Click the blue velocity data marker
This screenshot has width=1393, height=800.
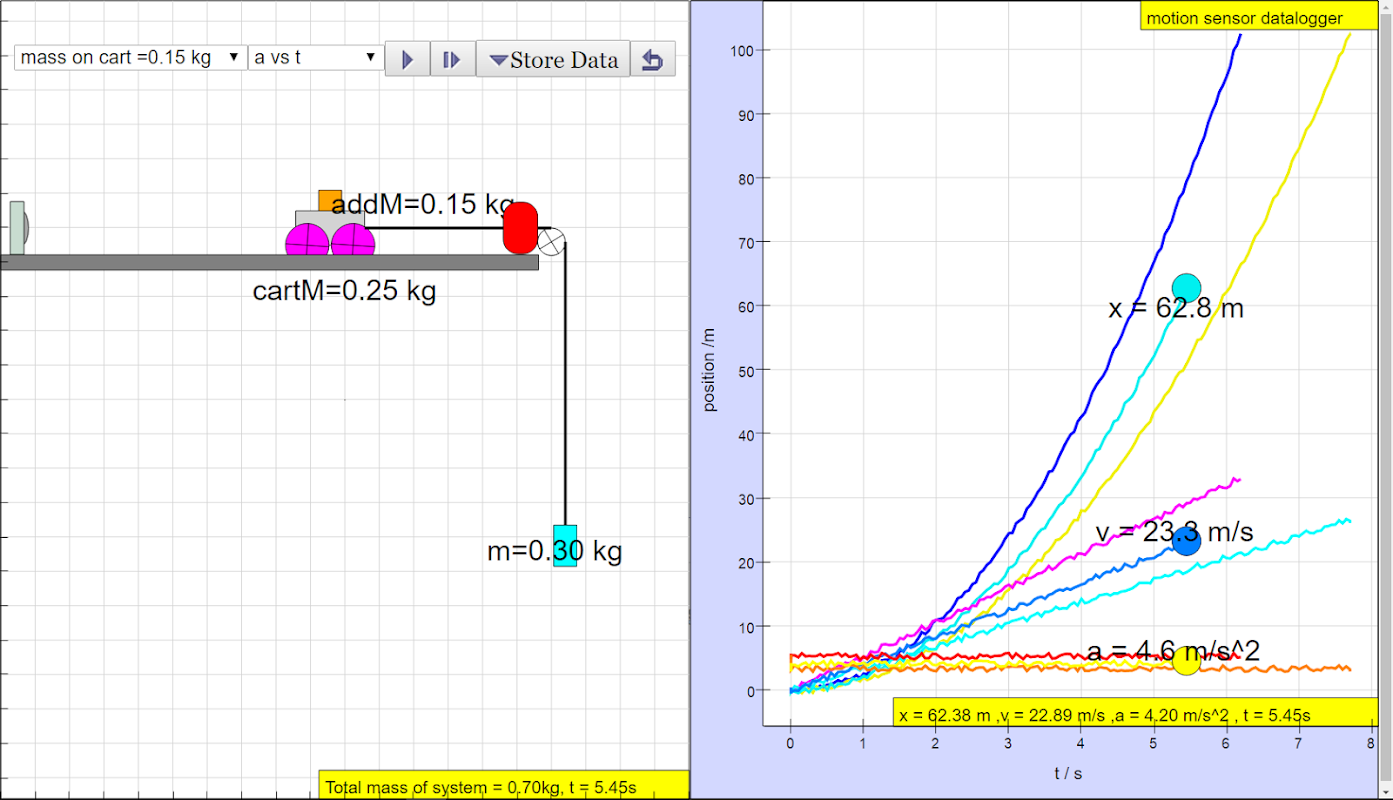1186,541
